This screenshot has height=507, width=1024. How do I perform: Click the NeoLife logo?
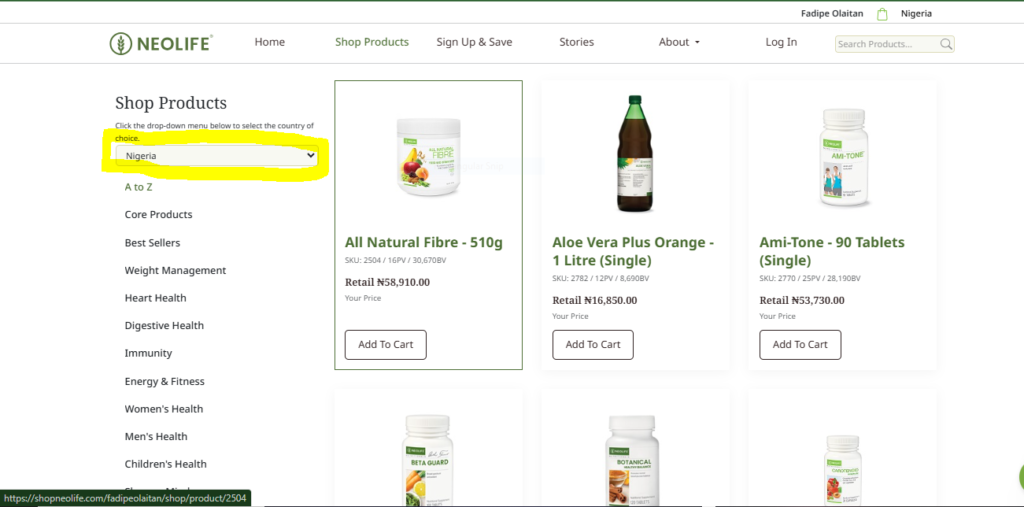point(161,43)
